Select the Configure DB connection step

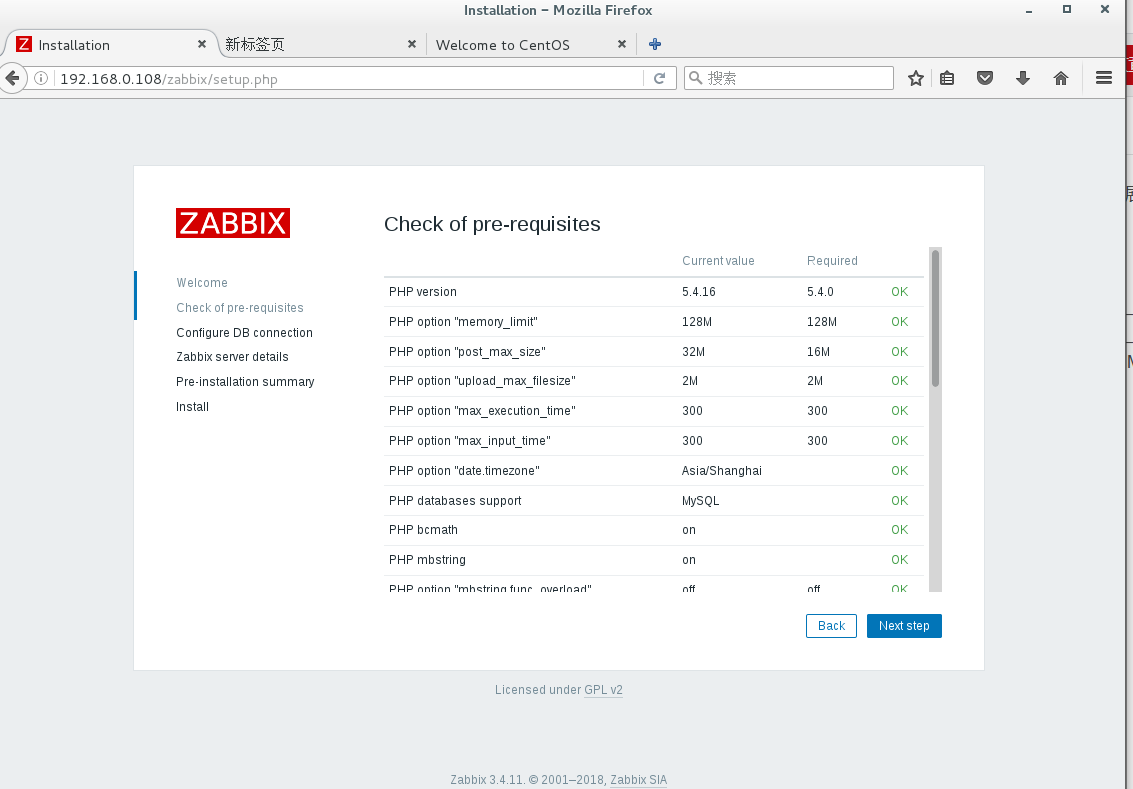click(x=244, y=332)
